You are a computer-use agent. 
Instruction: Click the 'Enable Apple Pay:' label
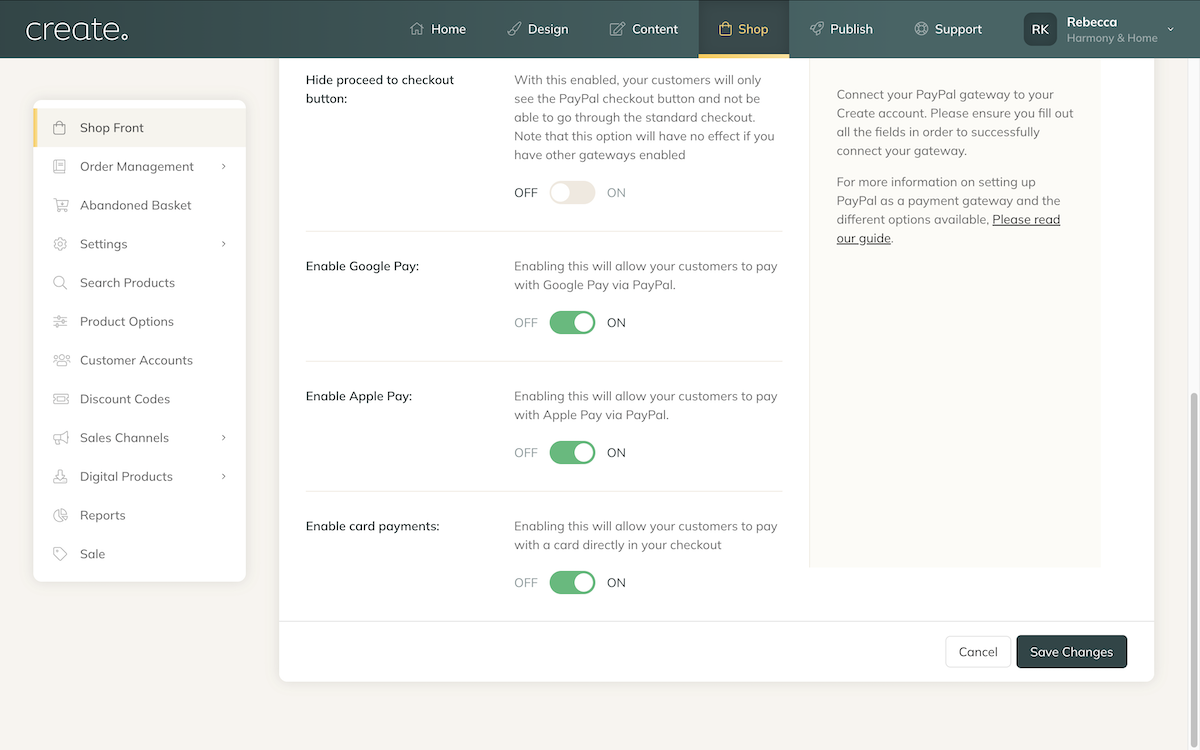coord(359,396)
